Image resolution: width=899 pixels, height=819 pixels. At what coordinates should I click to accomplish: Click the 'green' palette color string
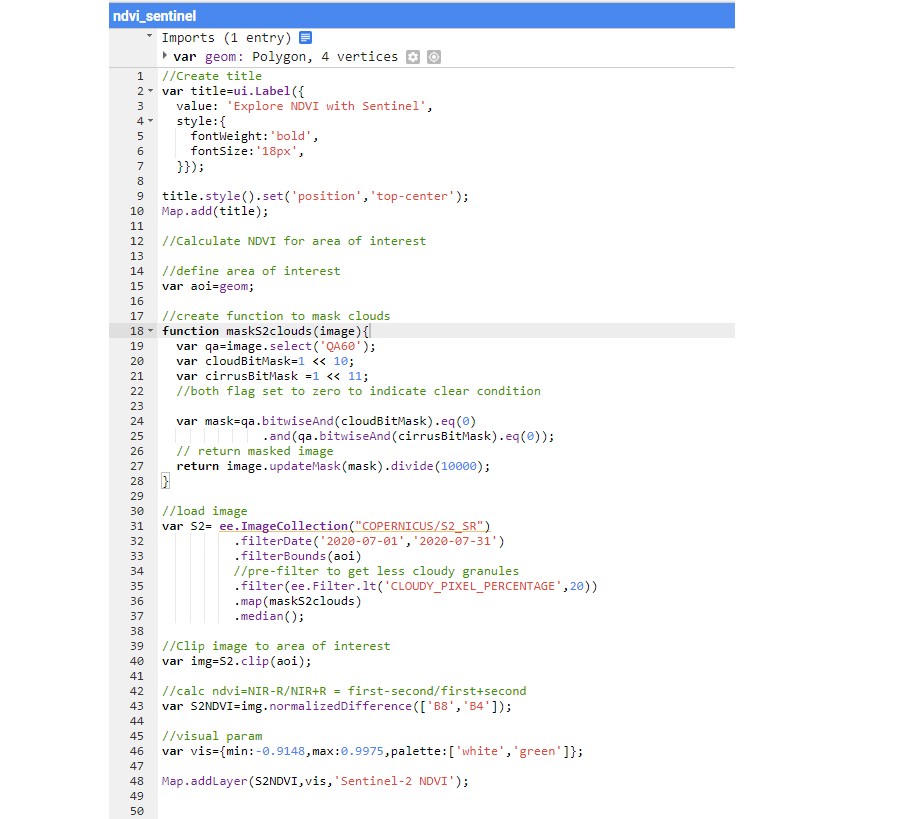(538, 751)
